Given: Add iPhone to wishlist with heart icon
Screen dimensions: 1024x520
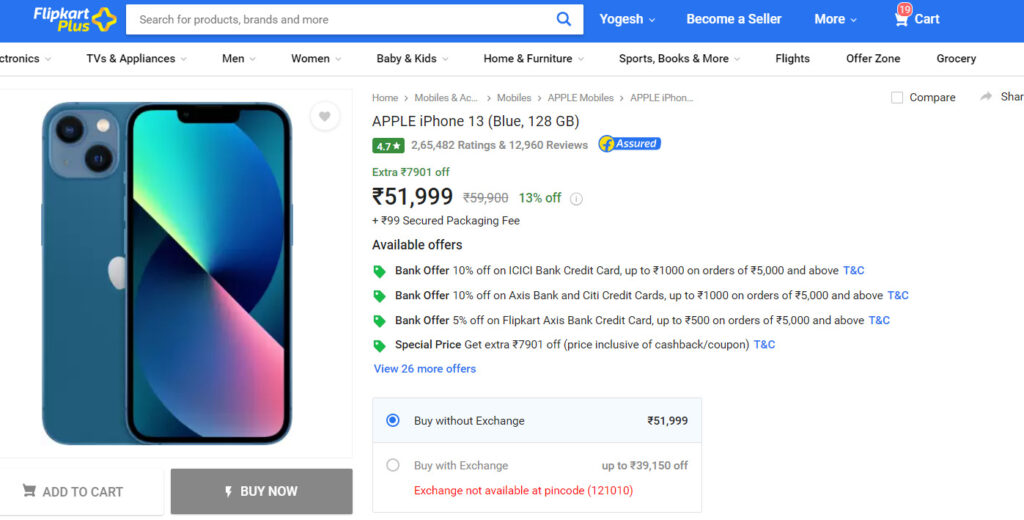Looking at the screenshot, I should [x=325, y=116].
